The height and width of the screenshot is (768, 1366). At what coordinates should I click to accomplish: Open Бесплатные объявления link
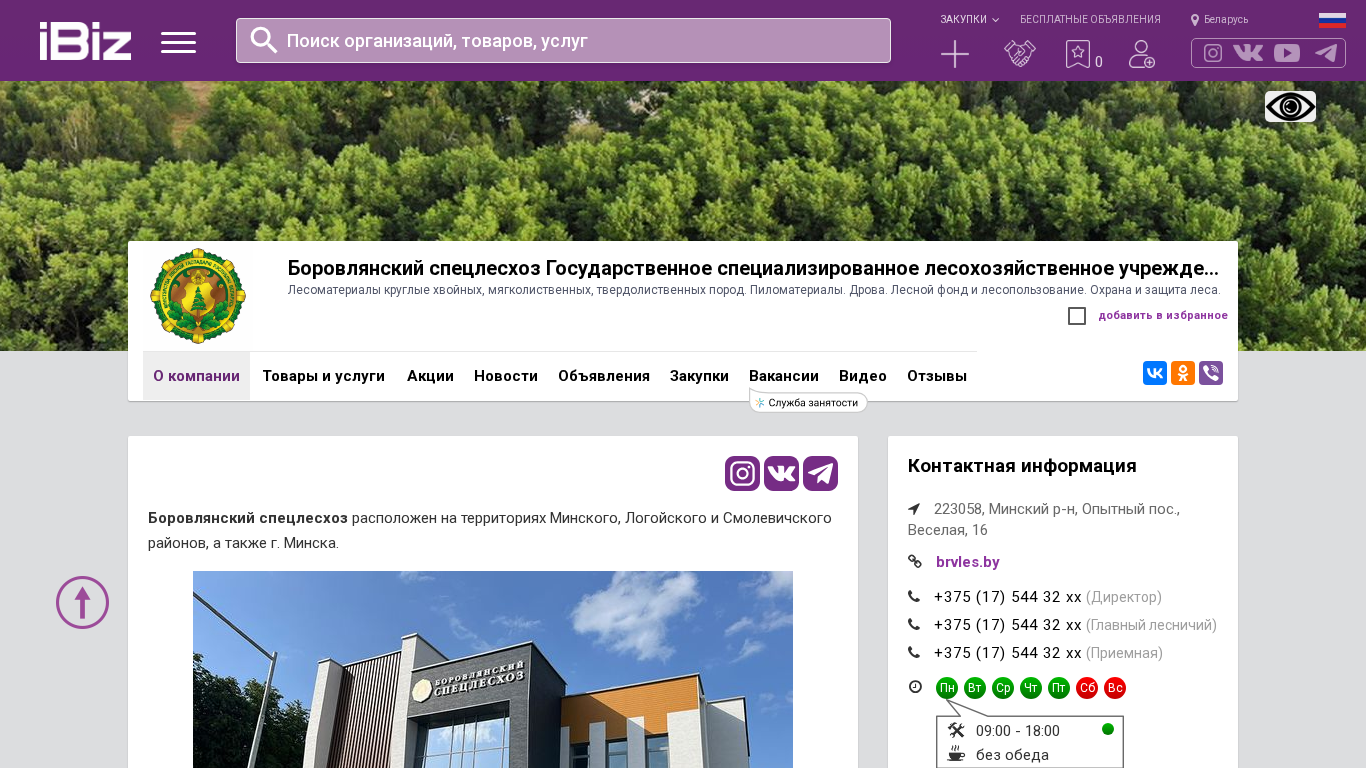(1090, 20)
